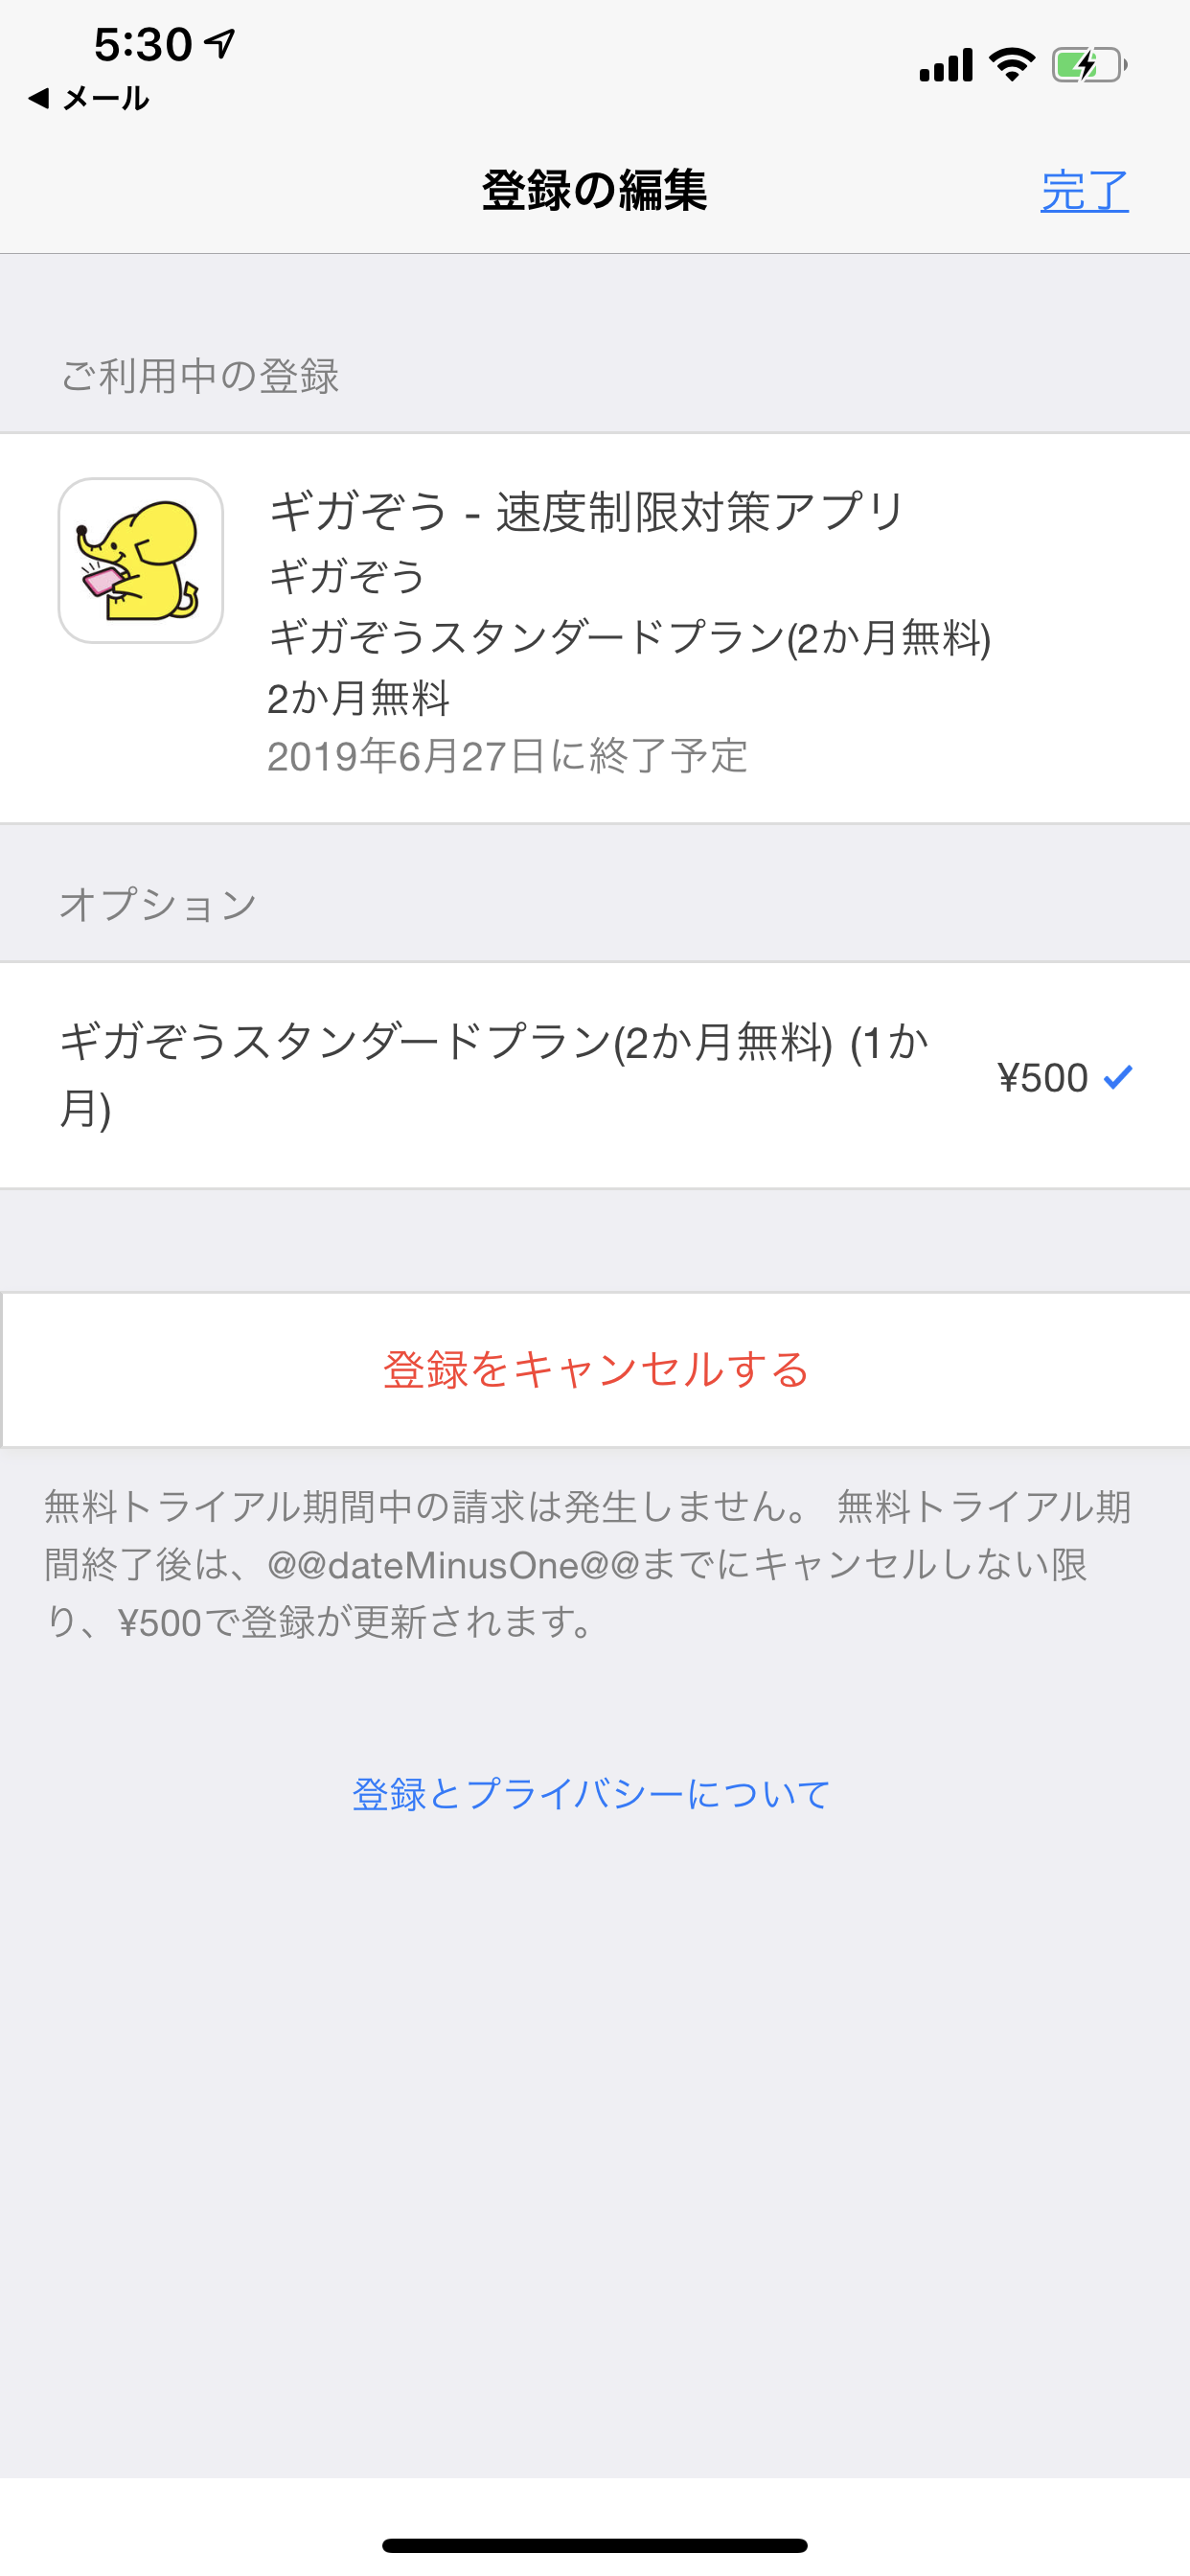Tap the ご利用中の登録 section header

[200, 376]
